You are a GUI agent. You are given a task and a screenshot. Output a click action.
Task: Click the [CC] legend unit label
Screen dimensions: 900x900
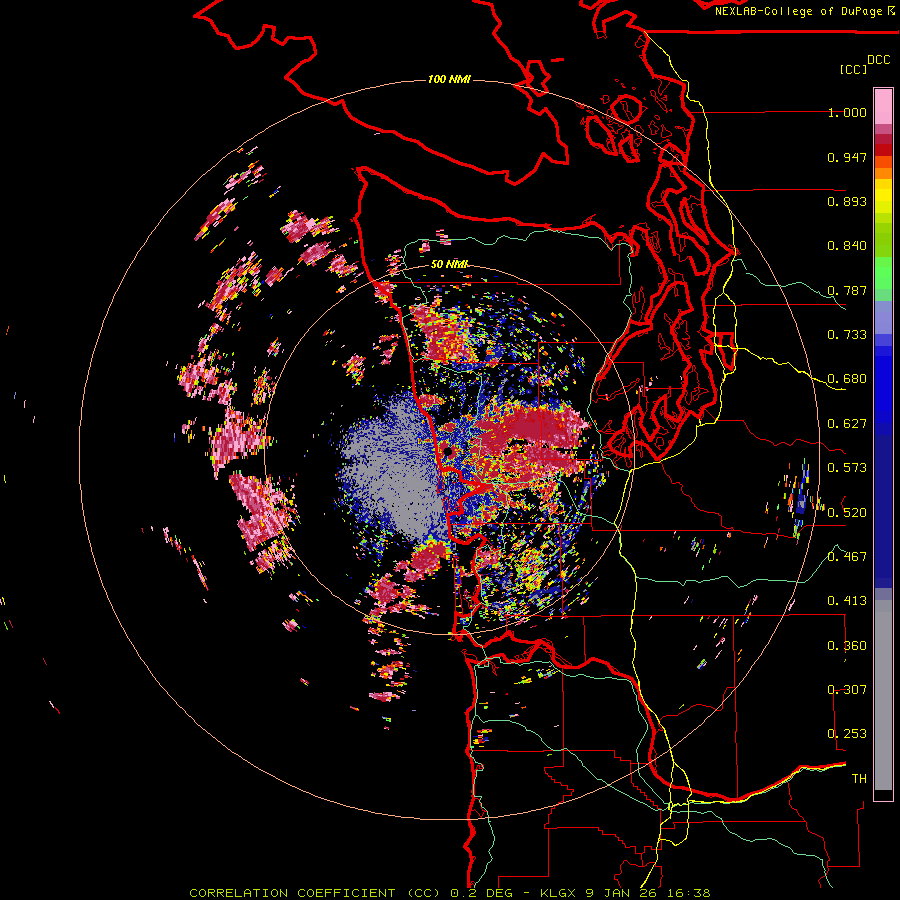(853, 69)
